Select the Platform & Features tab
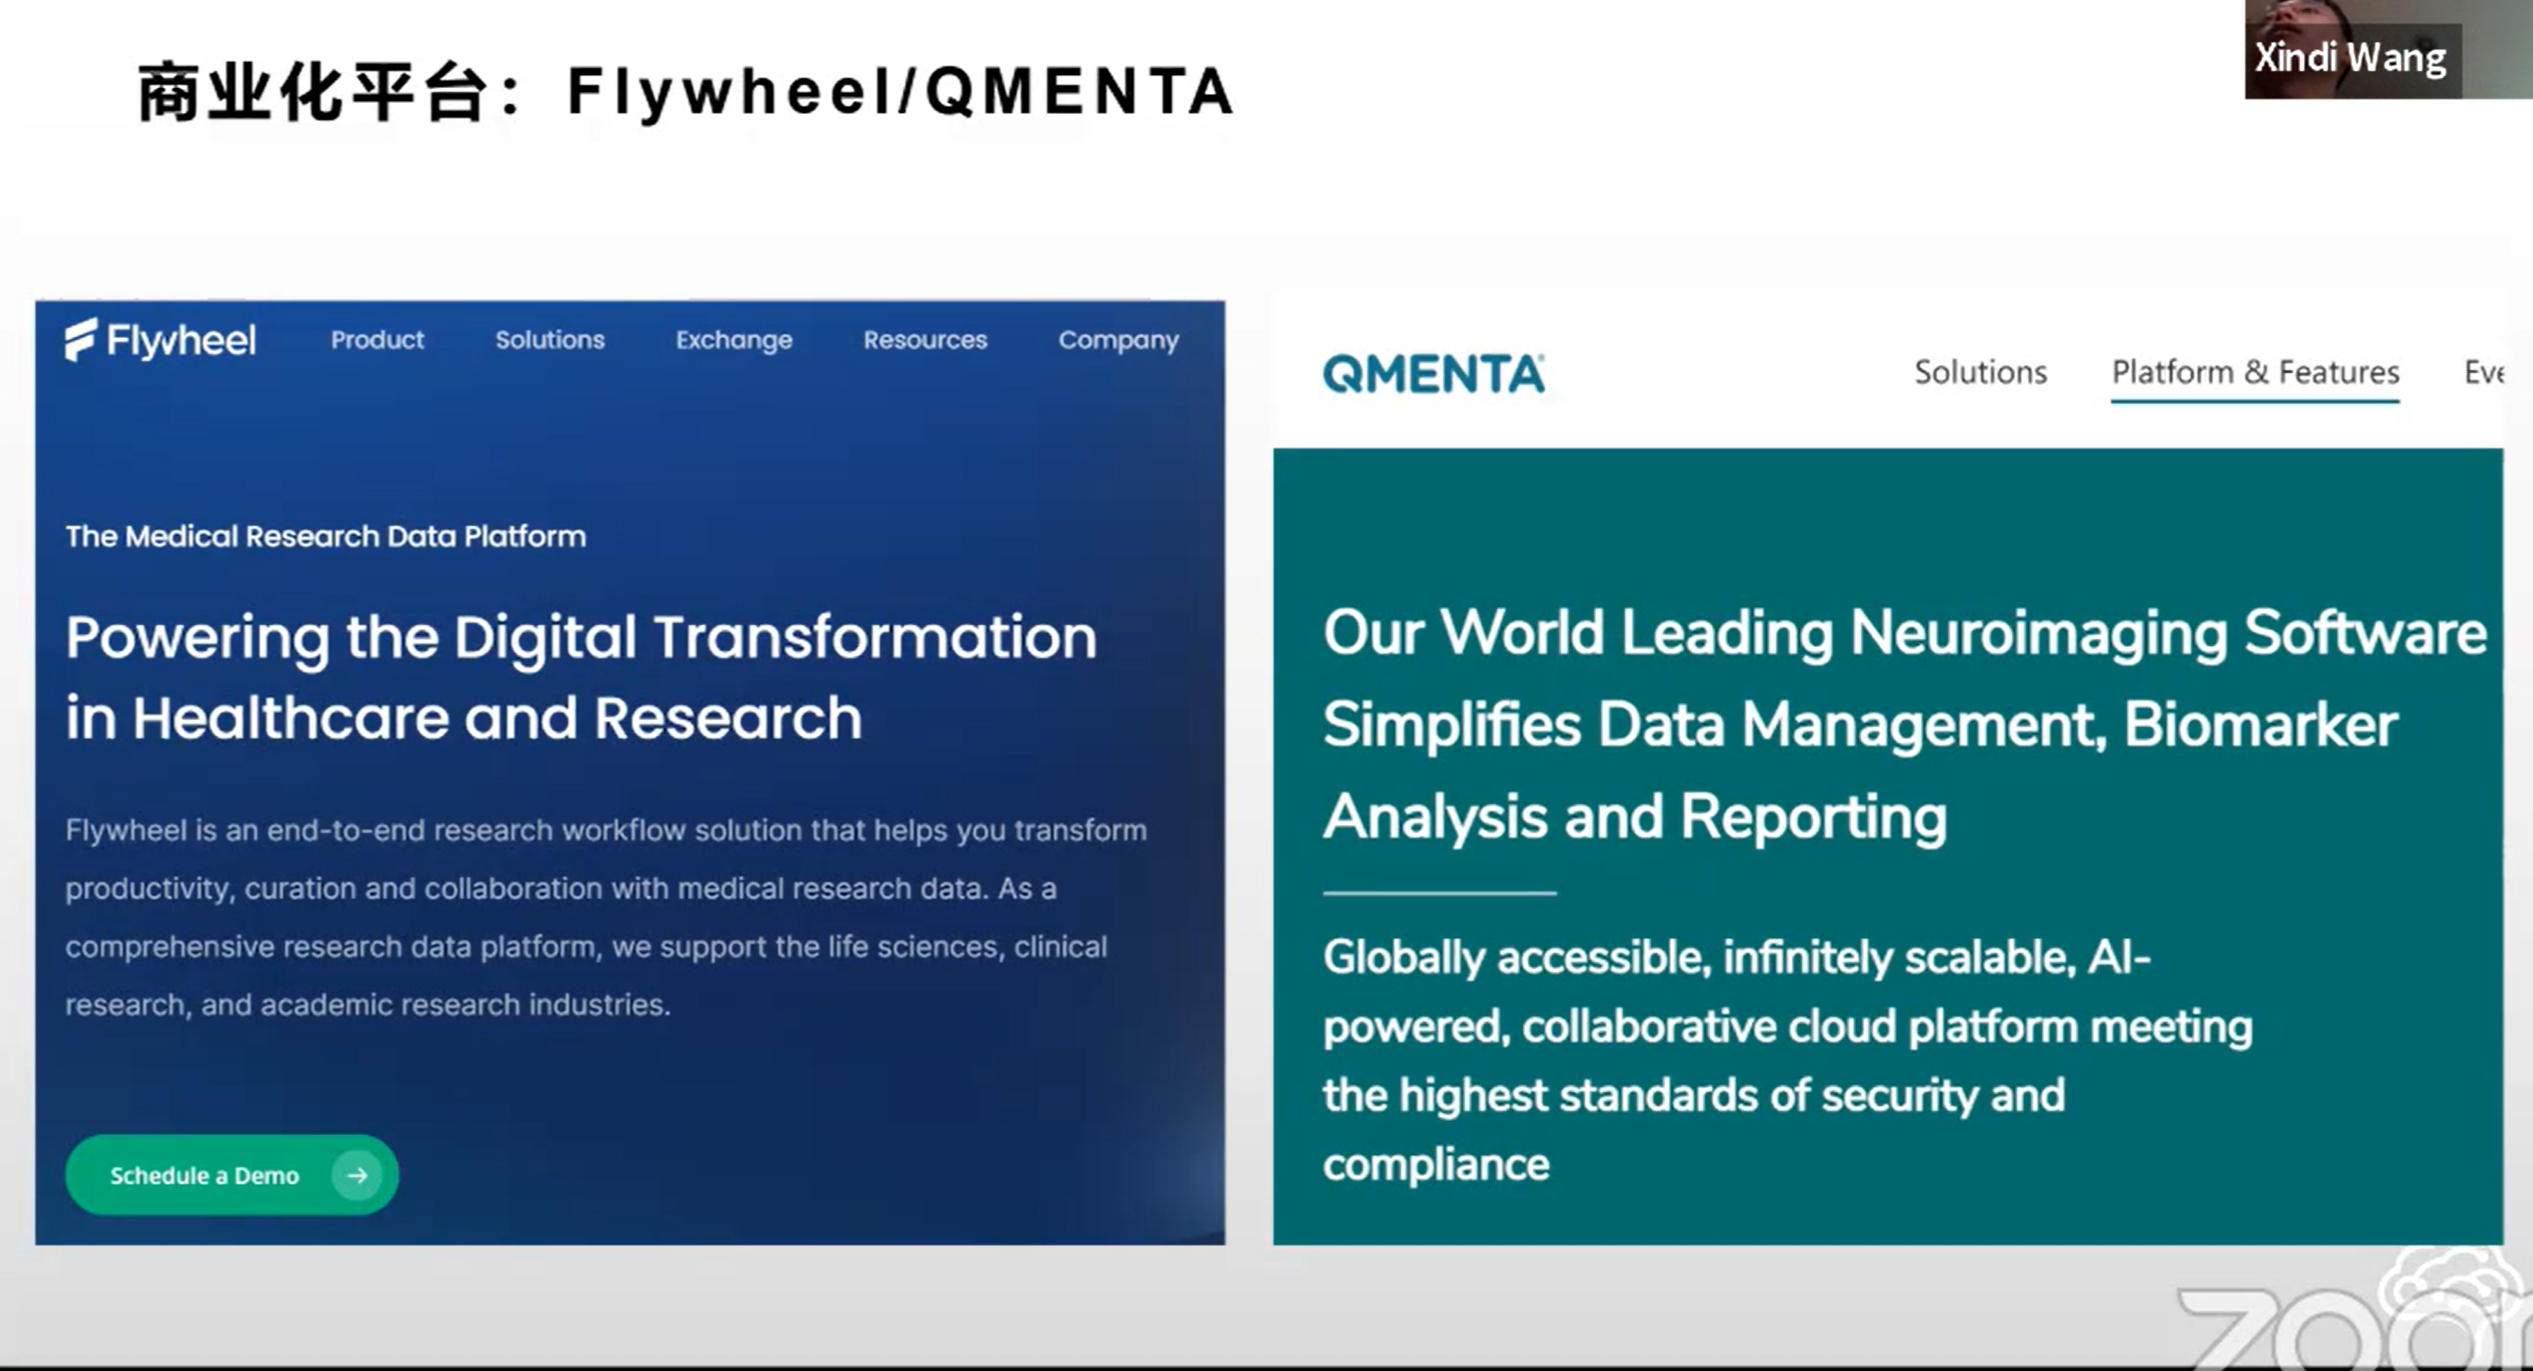Screen dimensions: 2533x1371 [x=2255, y=372]
